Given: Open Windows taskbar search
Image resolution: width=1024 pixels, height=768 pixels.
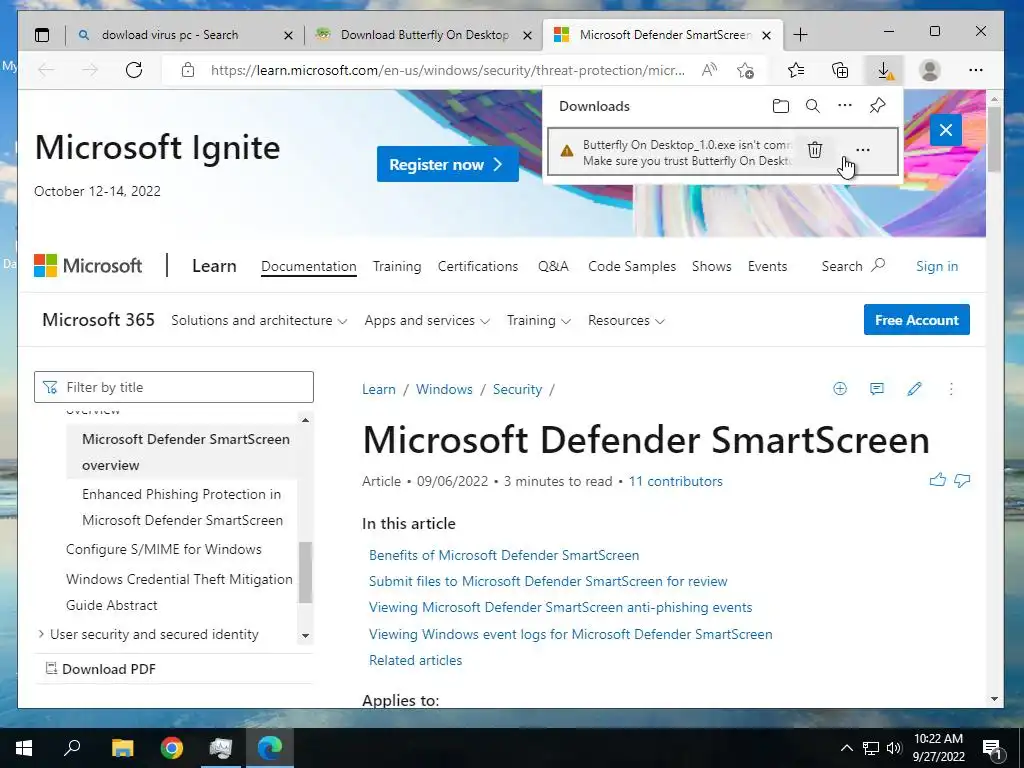Looking at the screenshot, I should [x=72, y=748].
